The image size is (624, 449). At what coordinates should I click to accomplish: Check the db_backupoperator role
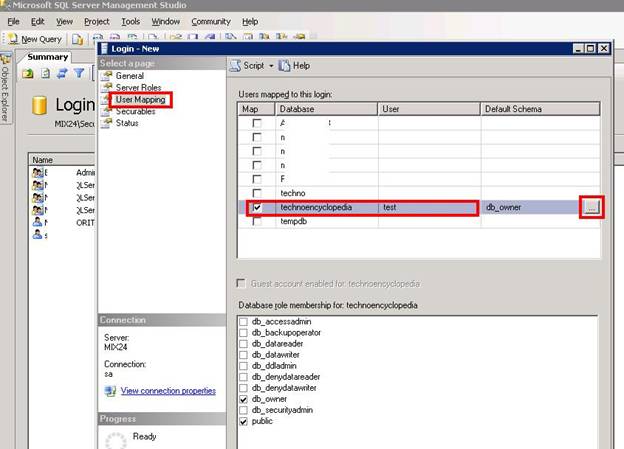point(244,333)
